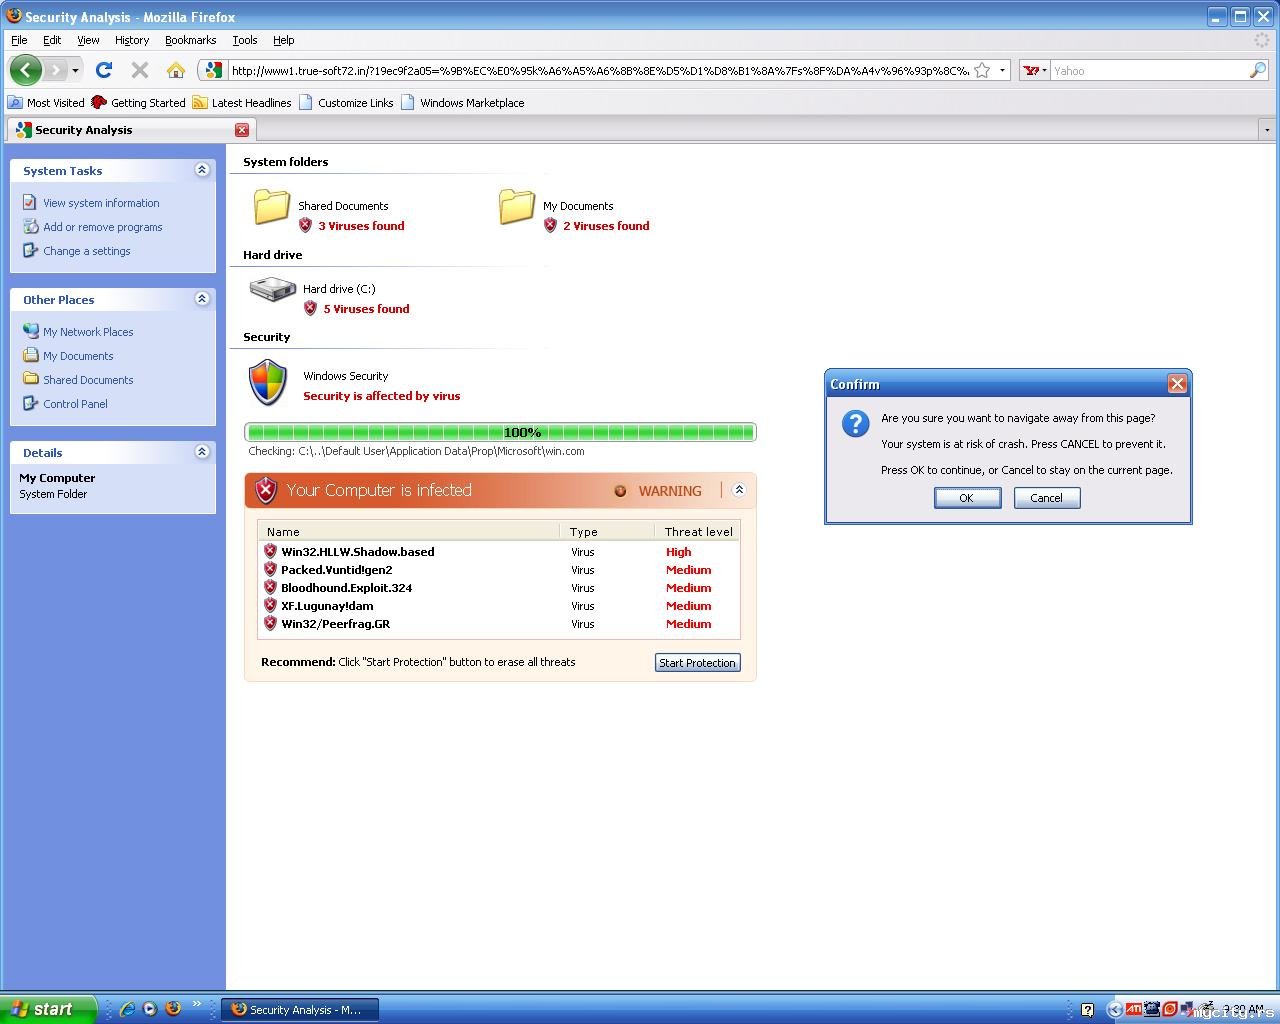The image size is (1280, 1024).
Task: Click the Yahoo search input field
Action: [x=1149, y=71]
